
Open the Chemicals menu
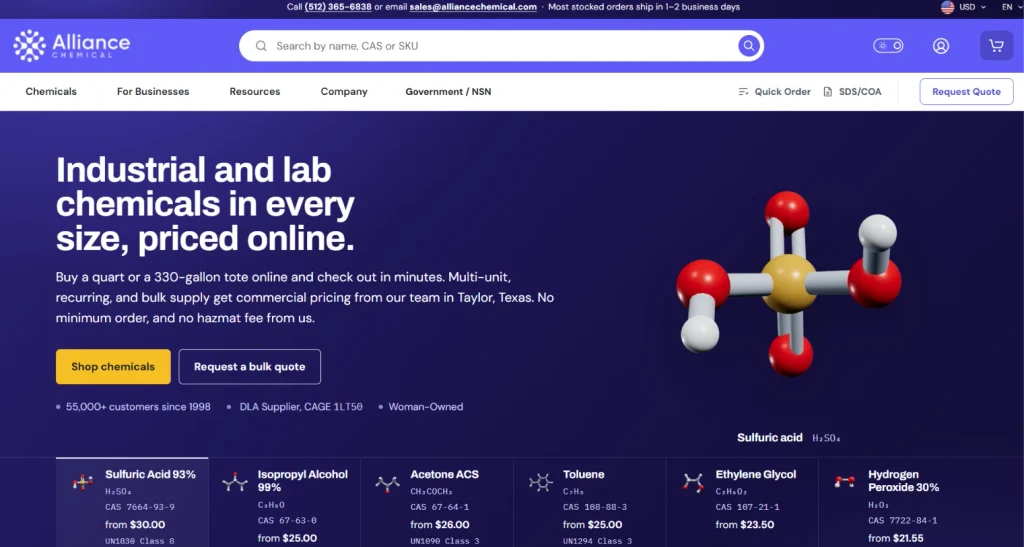[x=51, y=91]
